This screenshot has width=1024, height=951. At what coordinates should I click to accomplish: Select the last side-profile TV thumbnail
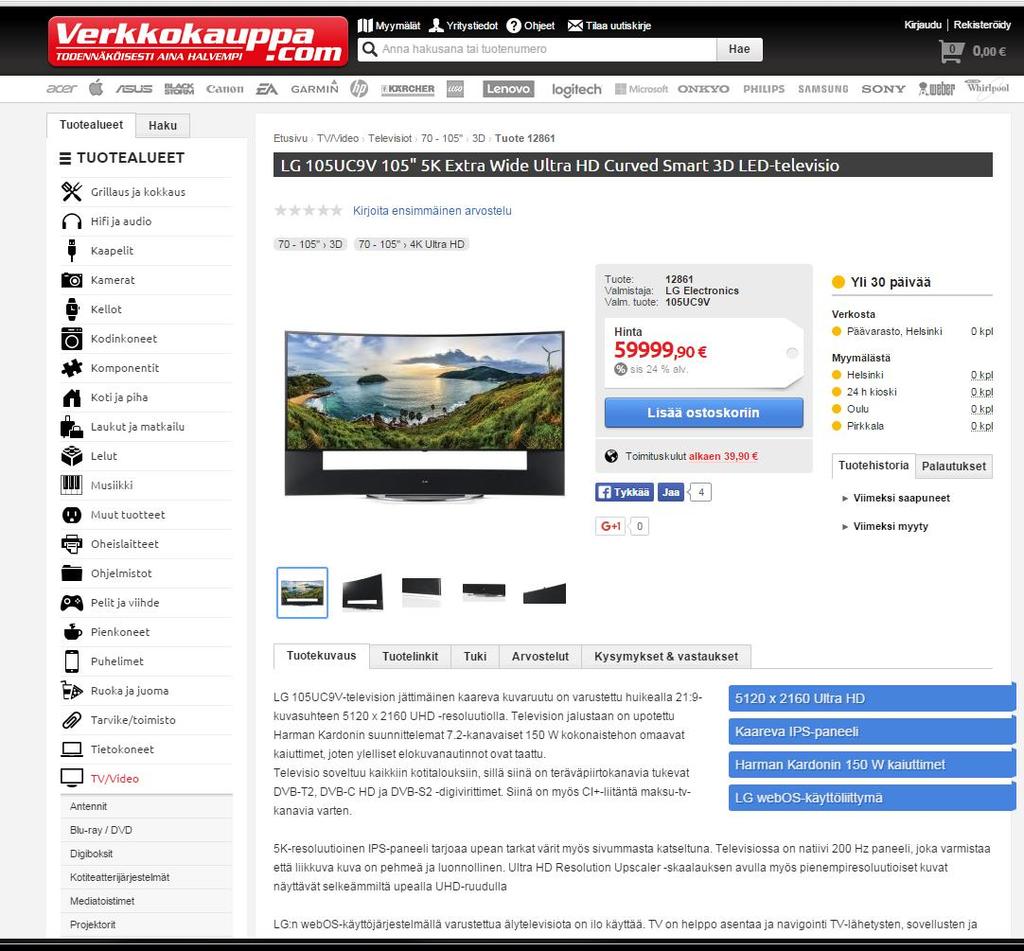pyautogui.click(x=545, y=593)
